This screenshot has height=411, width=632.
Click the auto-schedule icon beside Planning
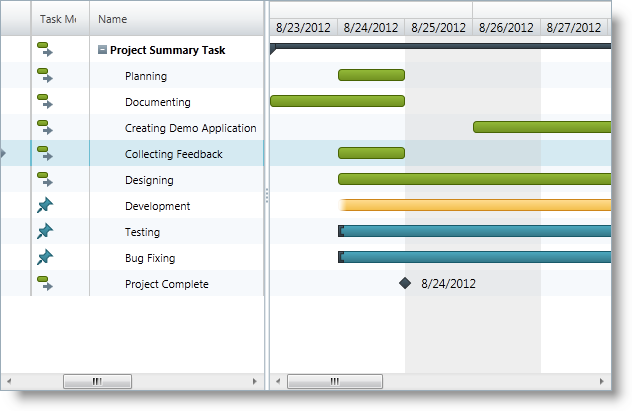[x=44, y=76]
